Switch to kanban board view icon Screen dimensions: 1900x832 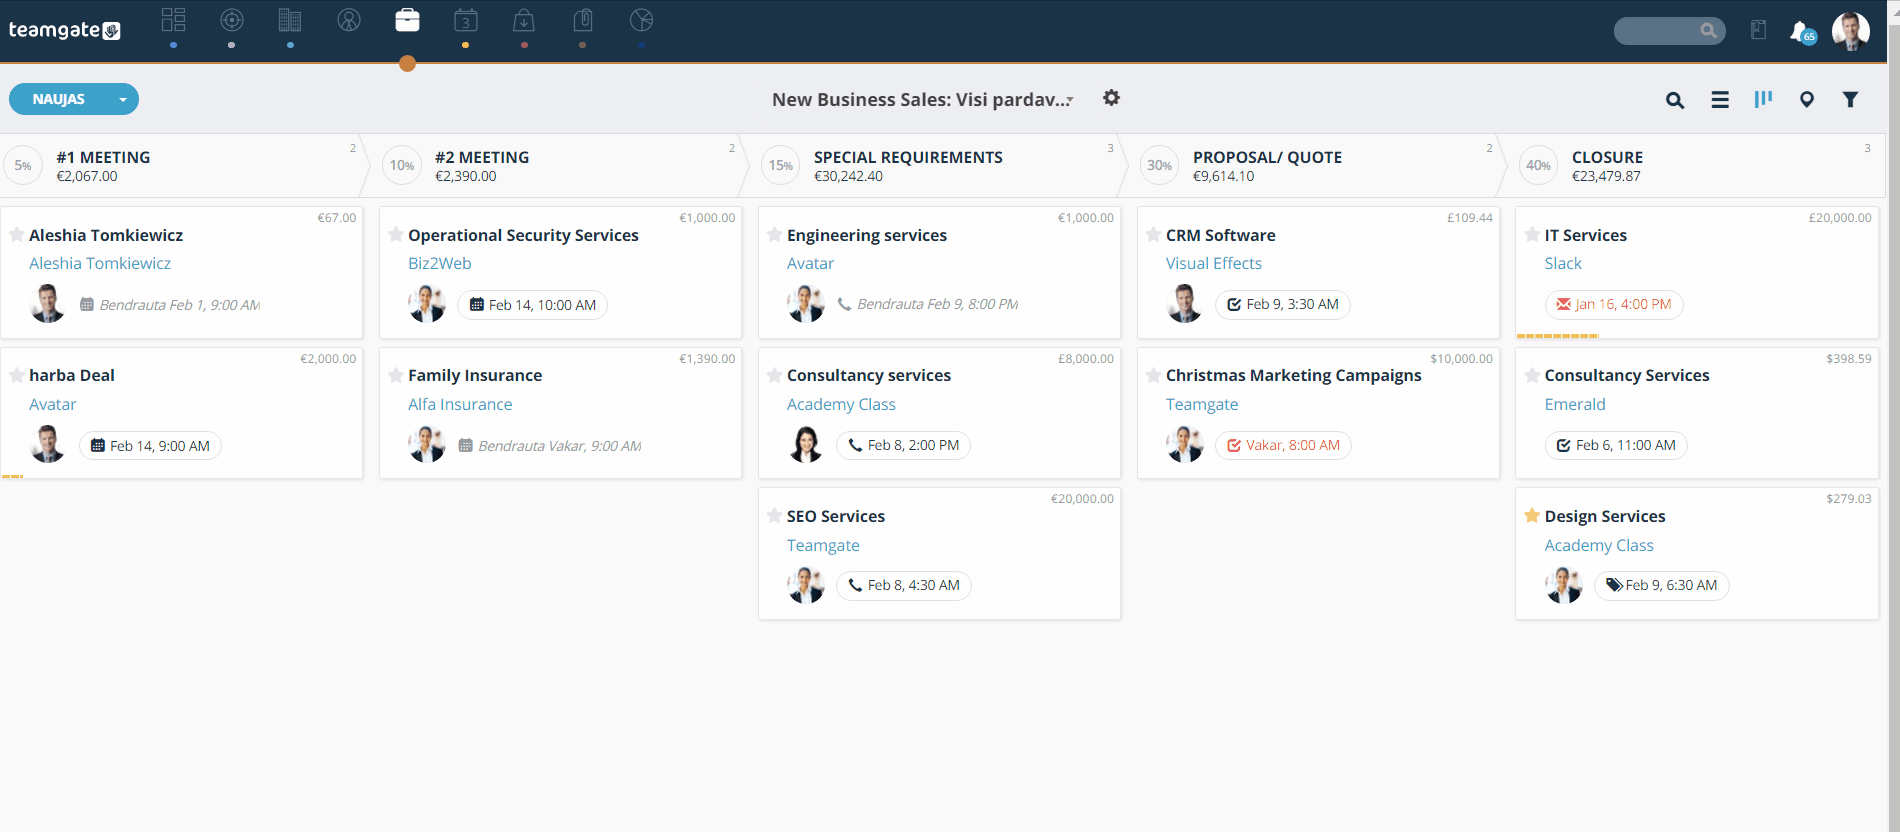point(1763,99)
